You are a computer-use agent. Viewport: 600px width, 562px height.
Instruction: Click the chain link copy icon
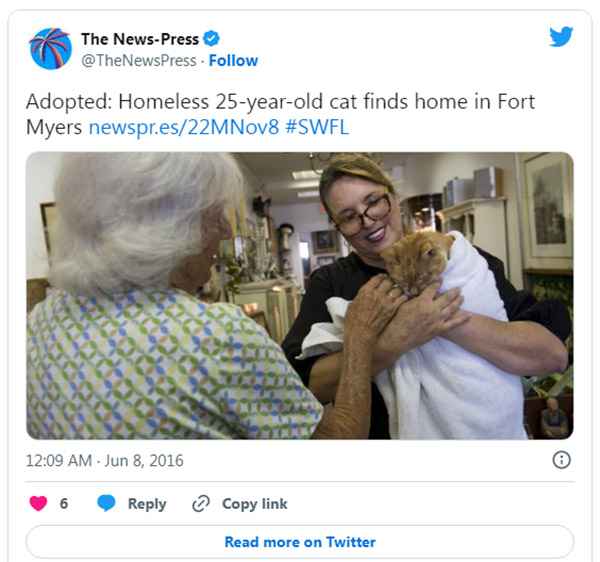201,503
